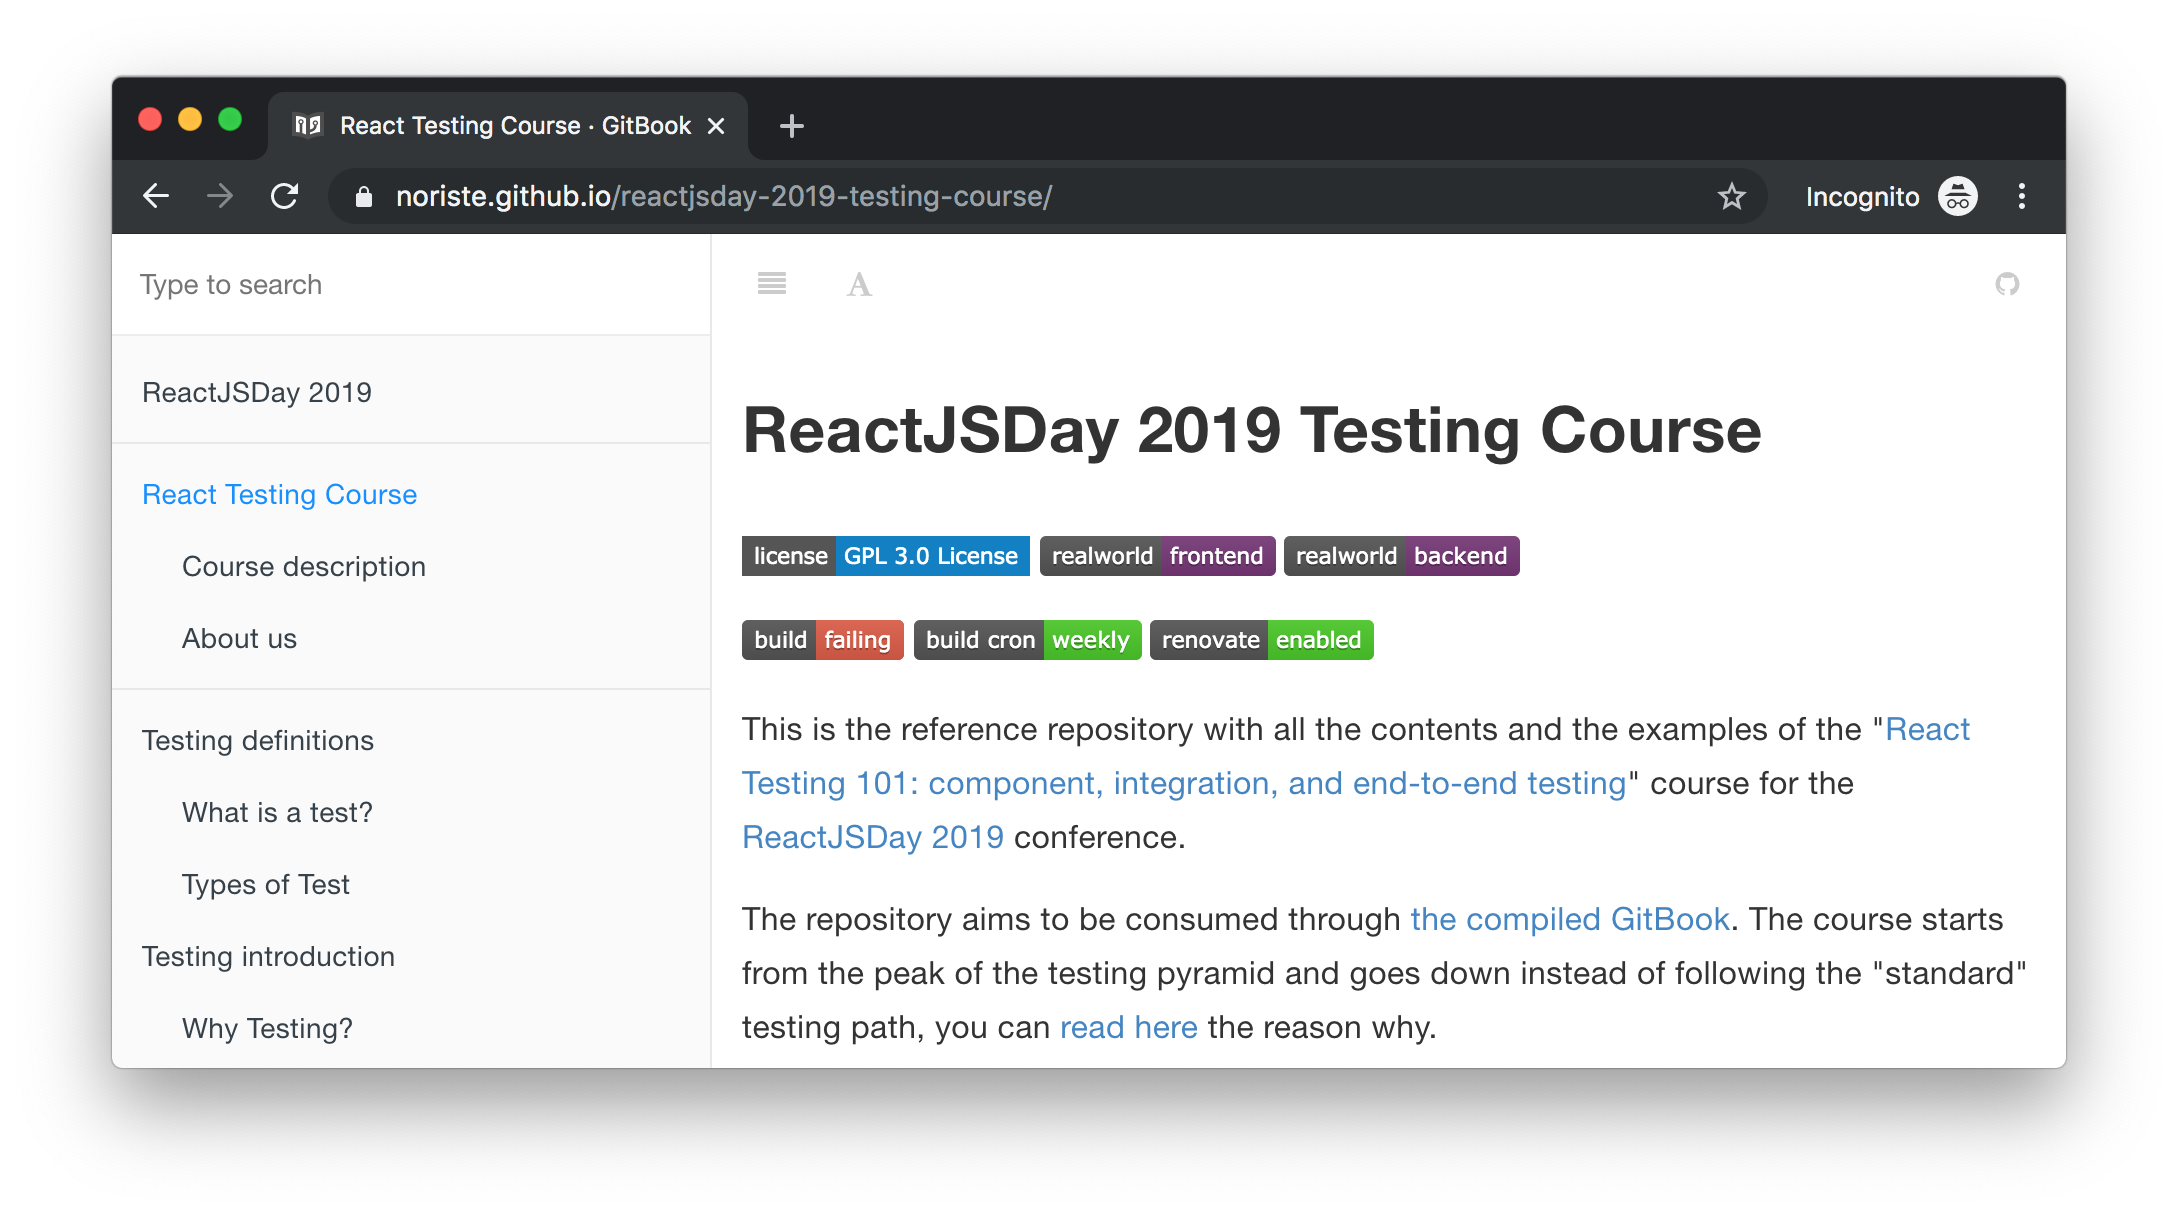Viewport: 2178px width, 1216px height.
Task: Go to the About us chapter
Action: (239, 639)
